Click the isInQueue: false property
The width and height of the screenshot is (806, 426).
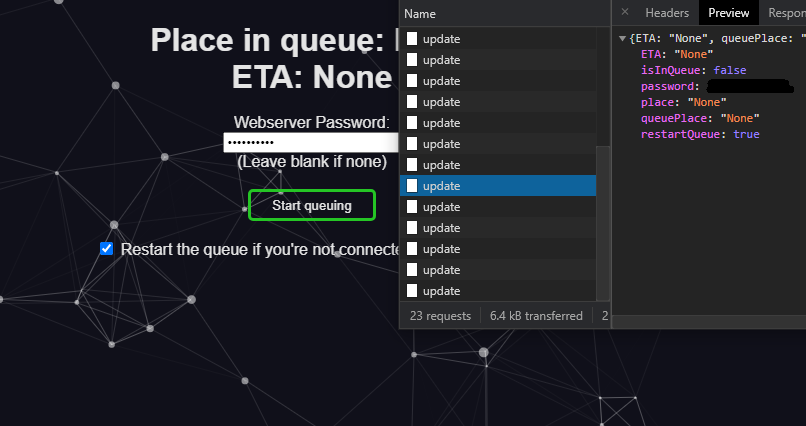point(693,70)
